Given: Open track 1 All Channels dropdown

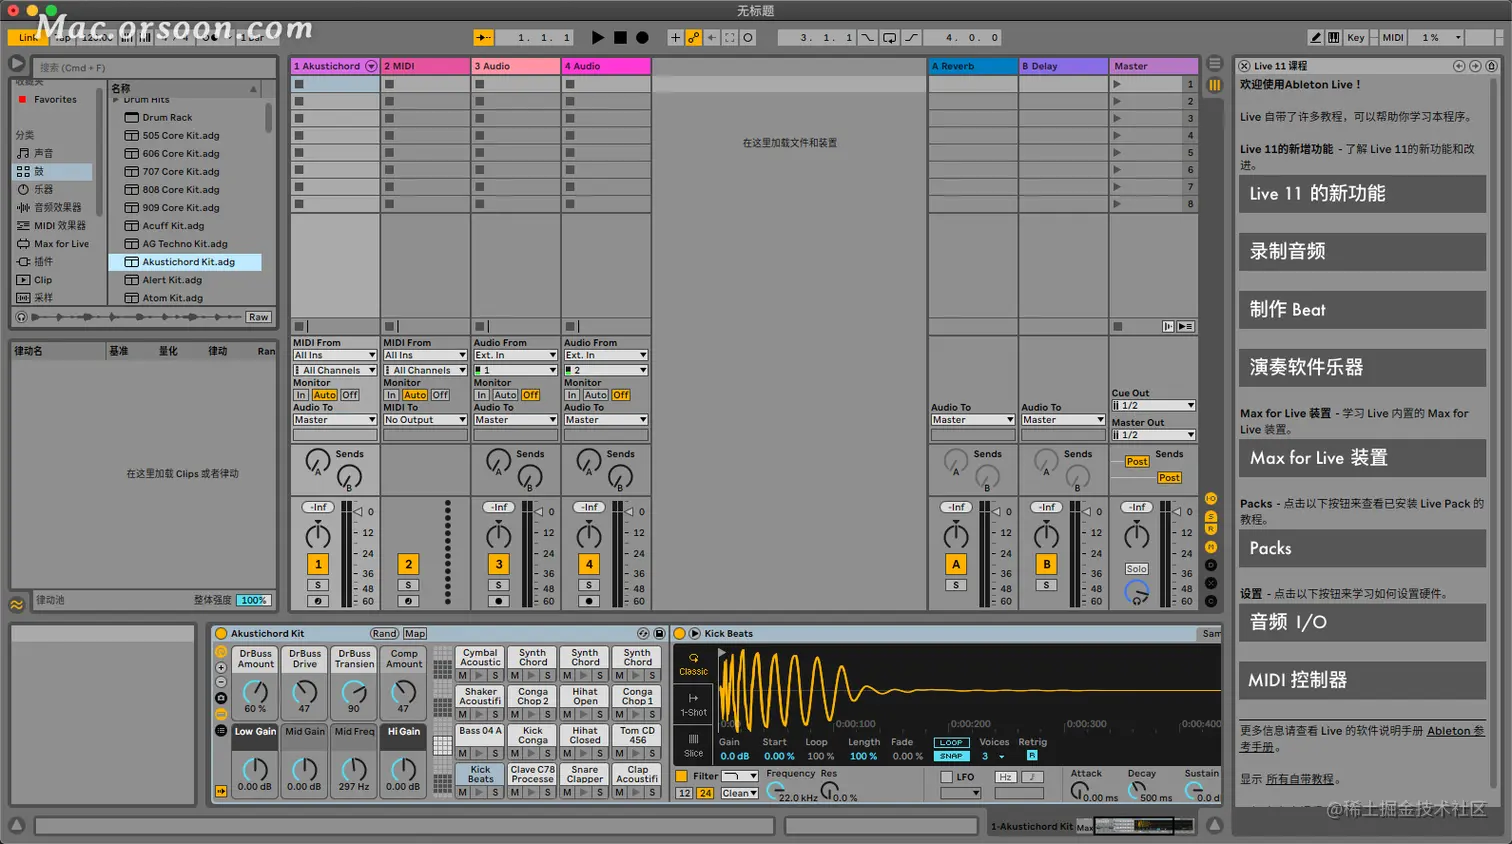Looking at the screenshot, I should click(x=335, y=370).
